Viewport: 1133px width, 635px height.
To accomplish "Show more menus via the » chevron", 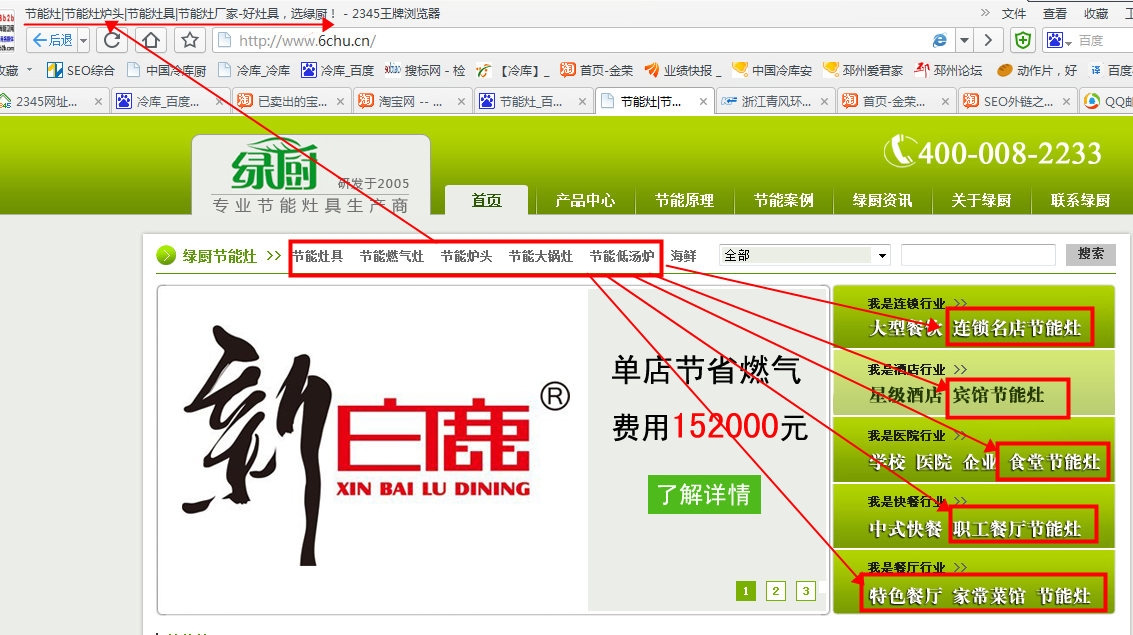I will click(x=985, y=13).
